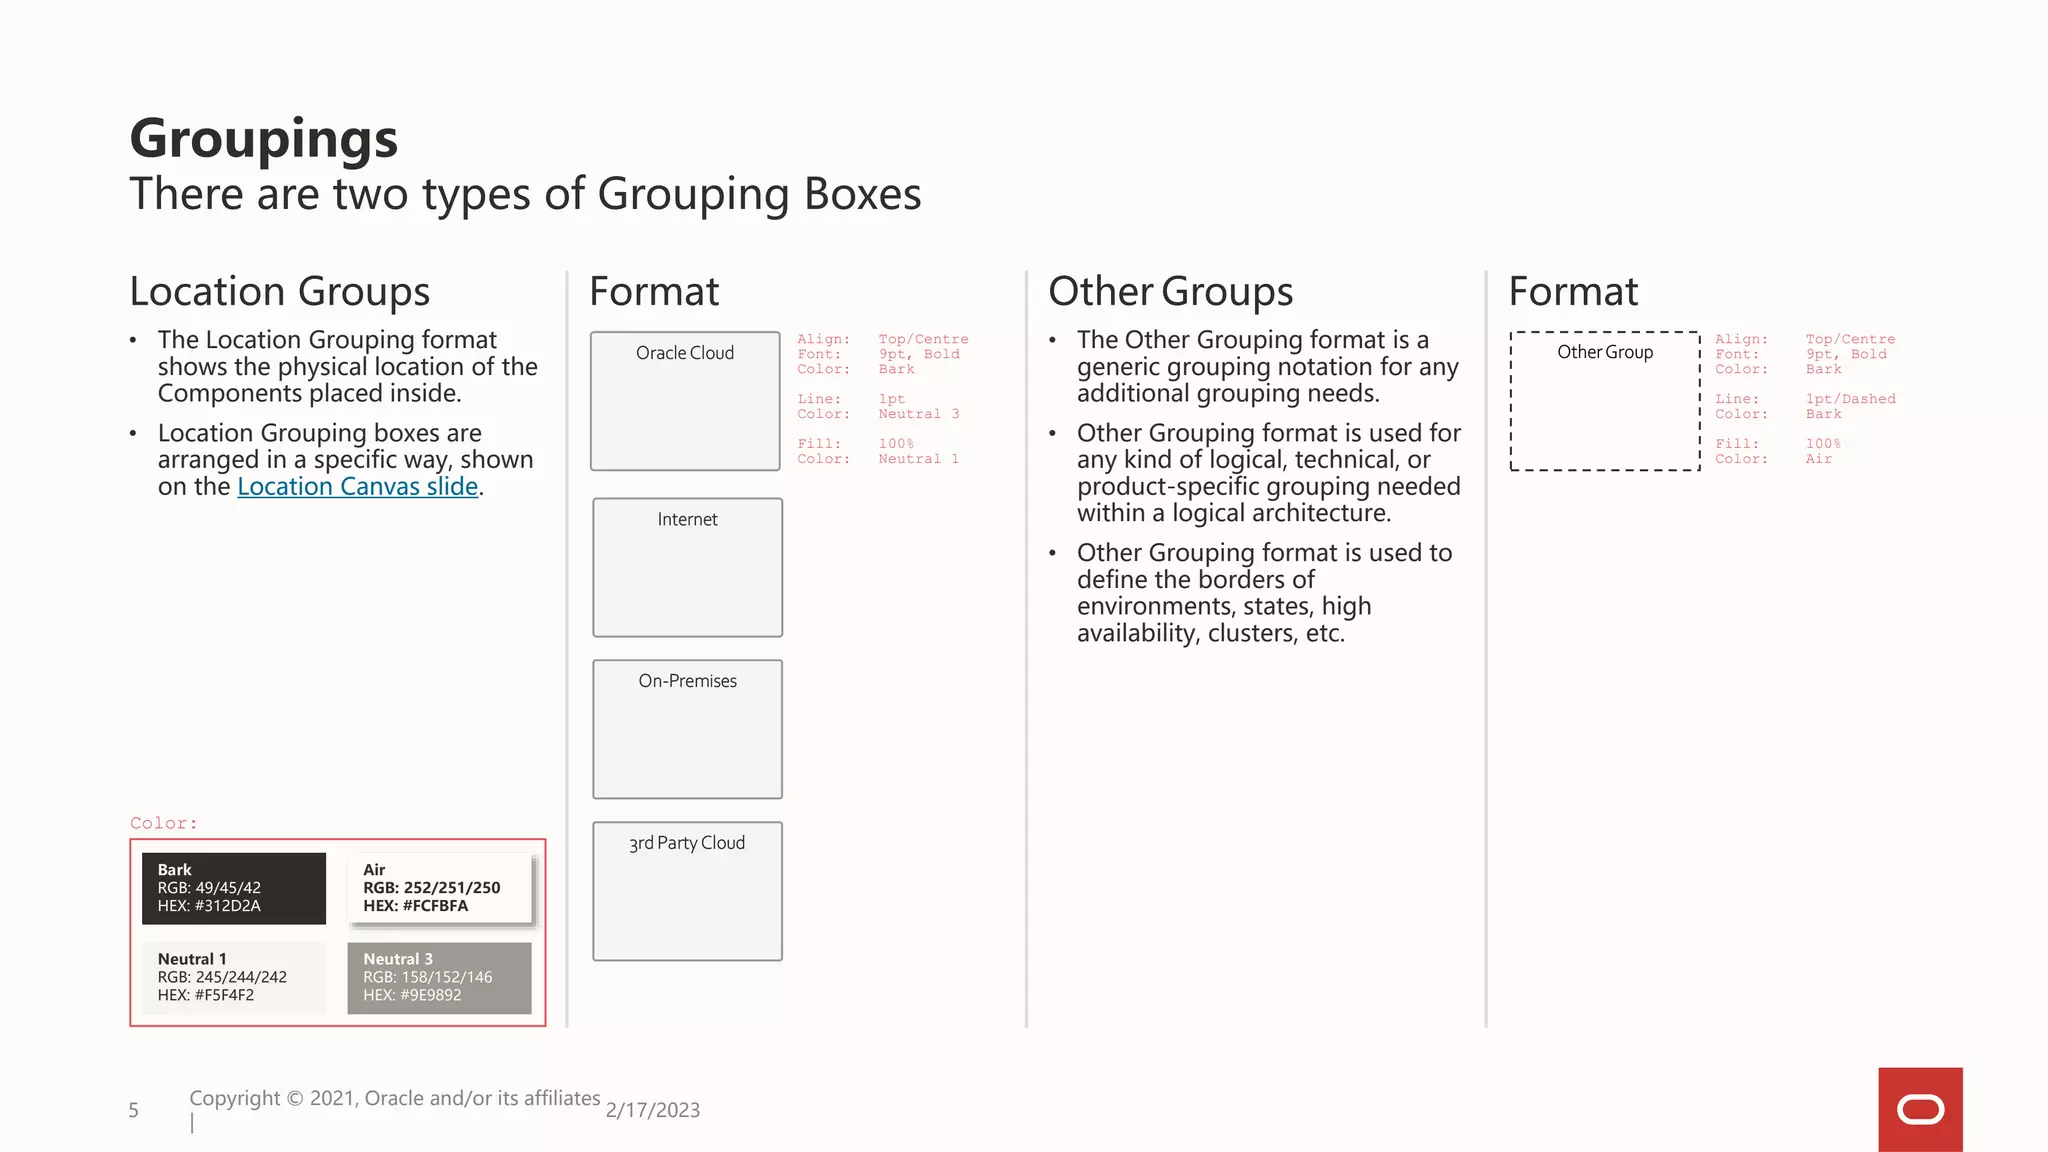Click the Oracle copyright footer text

pyautogui.click(x=394, y=1098)
